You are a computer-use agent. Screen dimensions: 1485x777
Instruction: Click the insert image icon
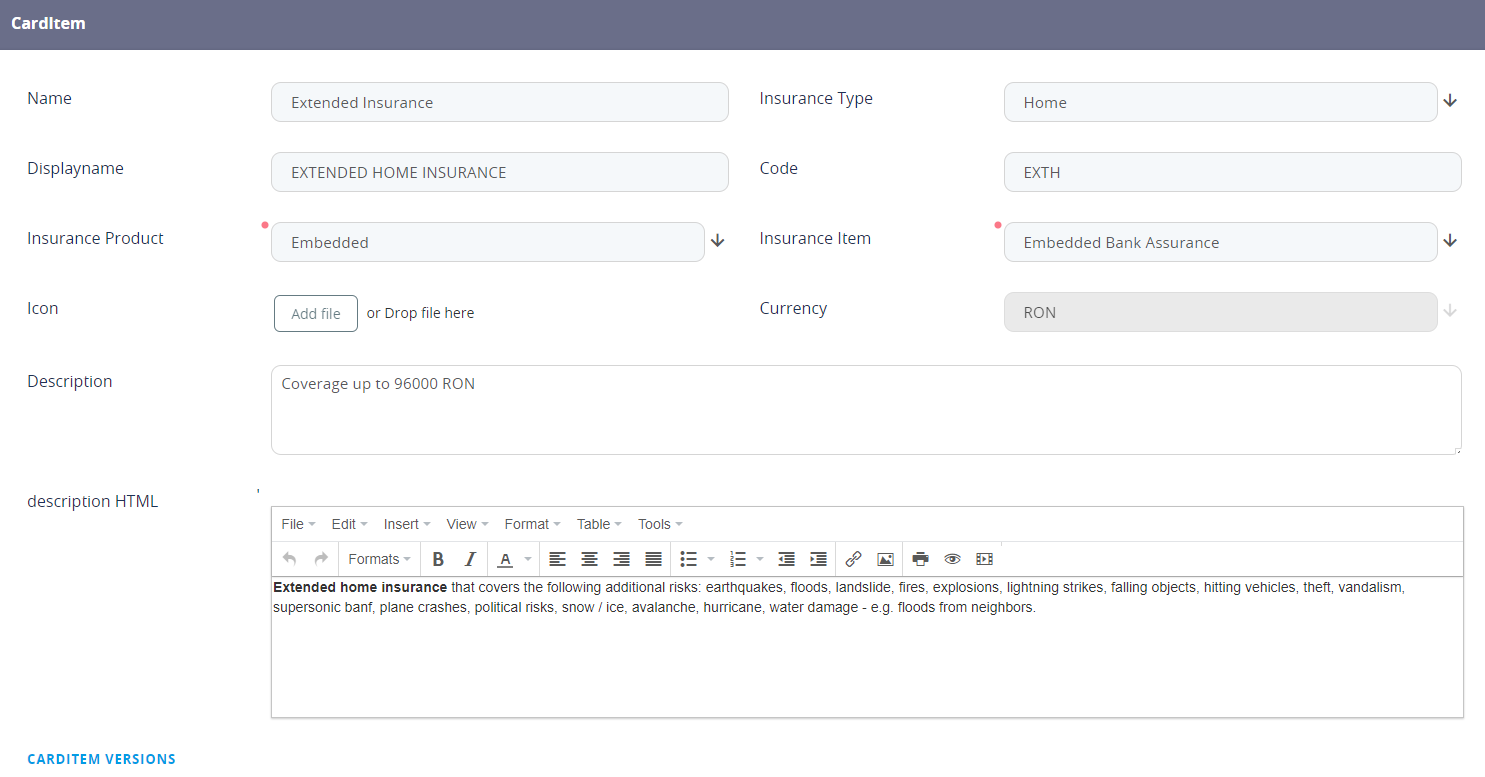click(885, 559)
